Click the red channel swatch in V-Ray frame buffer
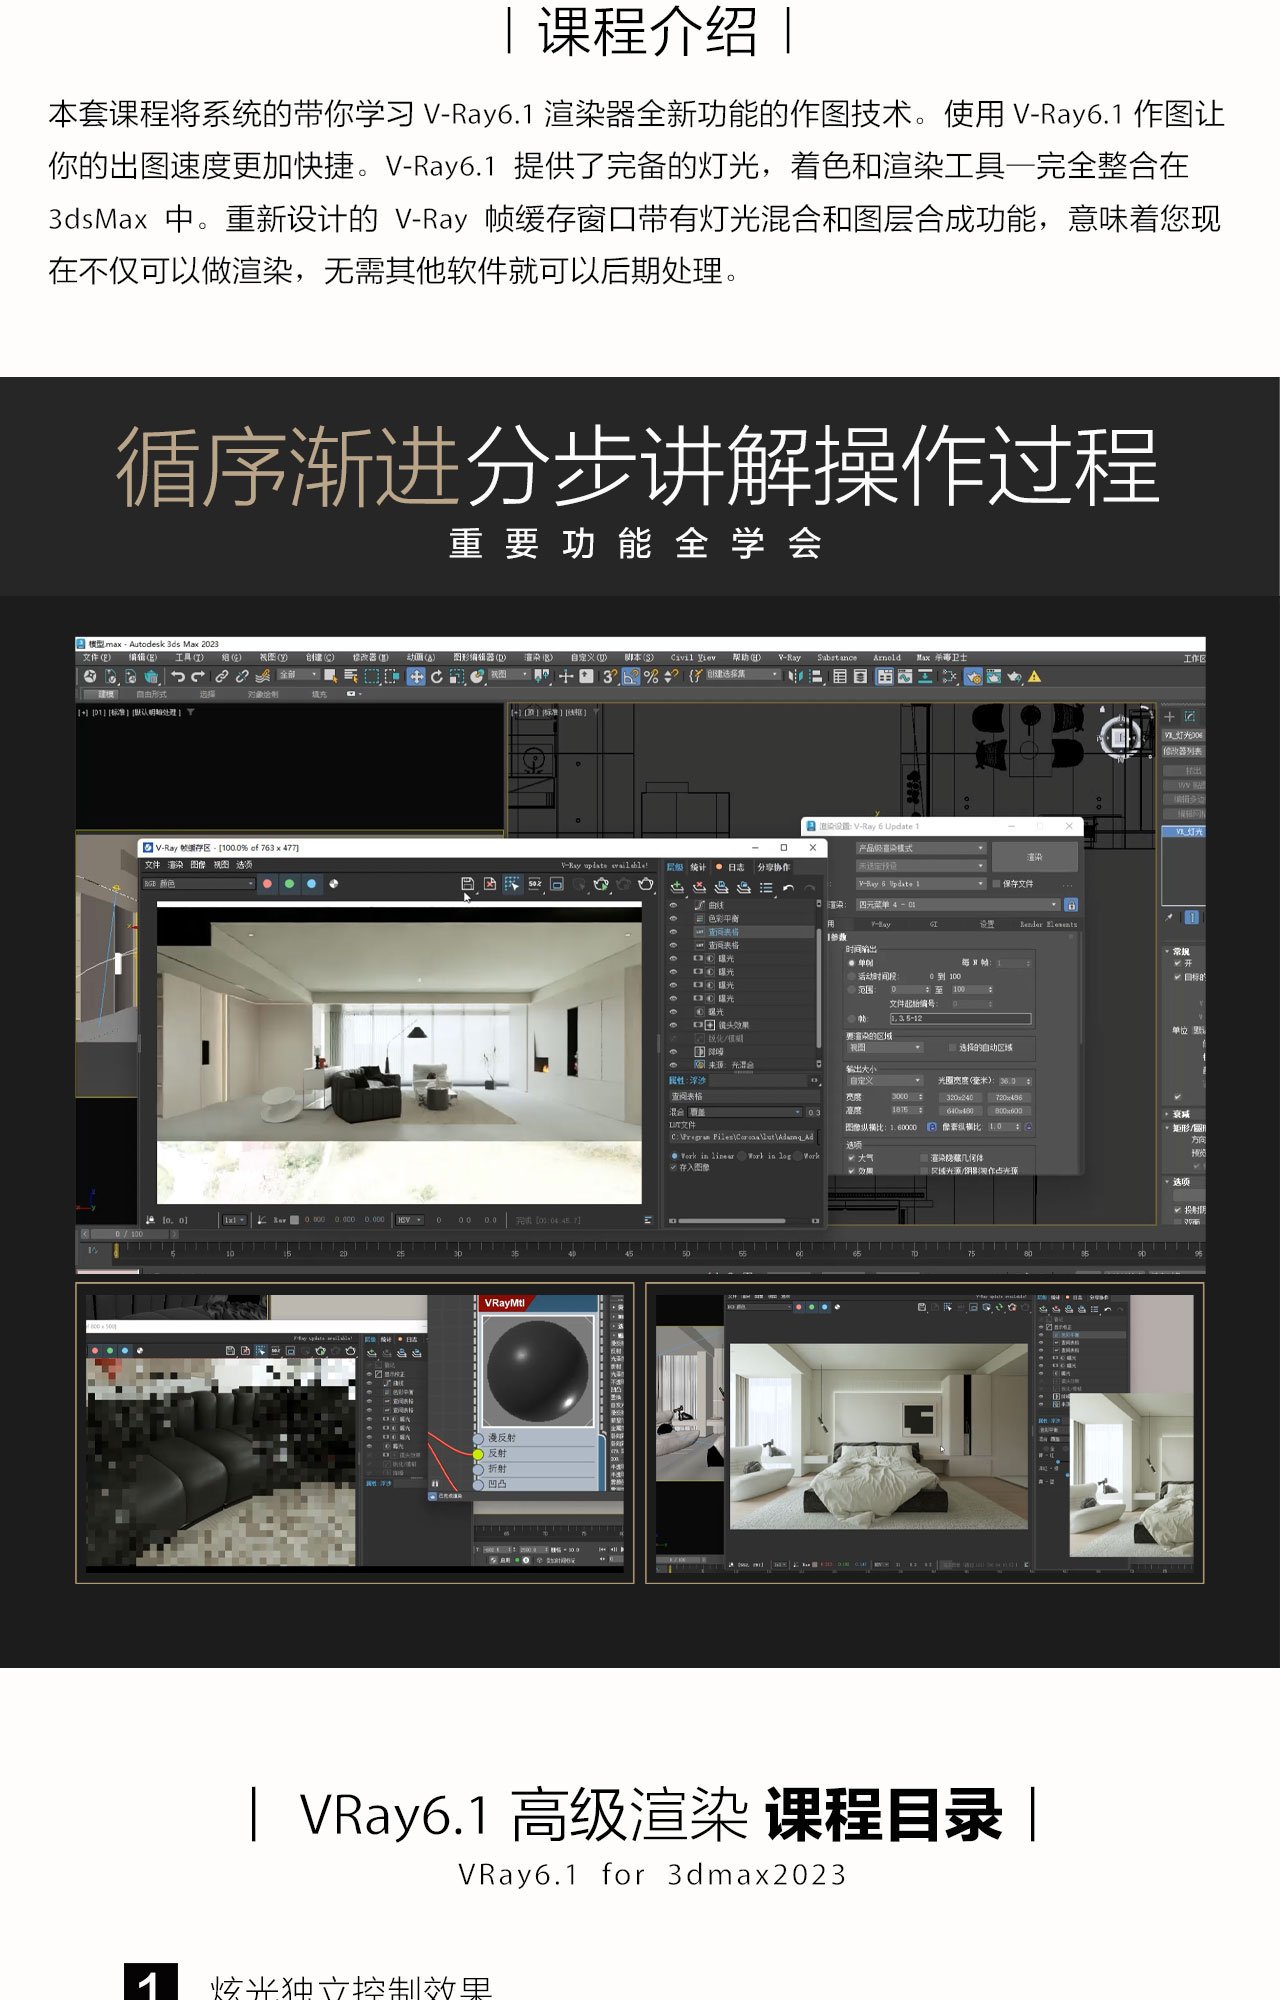 [x=267, y=883]
